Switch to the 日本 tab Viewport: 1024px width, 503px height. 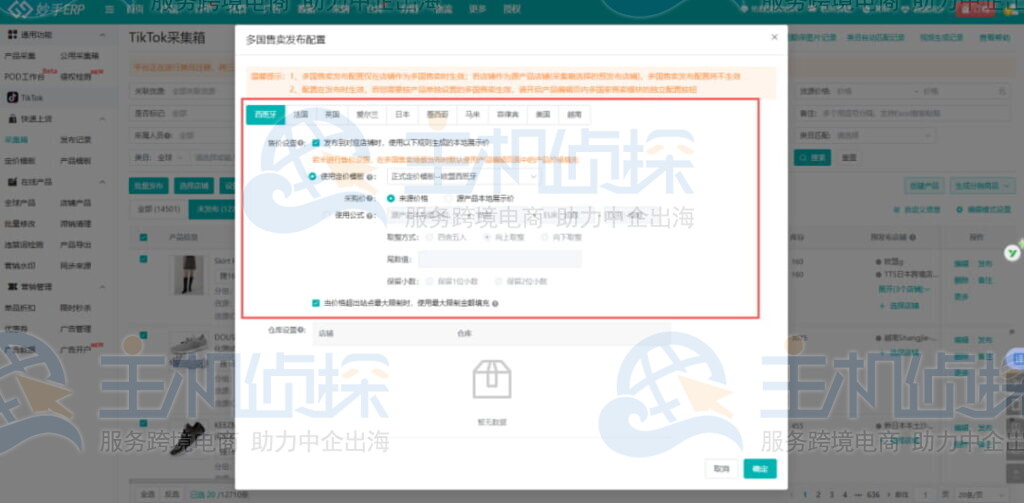click(402, 114)
